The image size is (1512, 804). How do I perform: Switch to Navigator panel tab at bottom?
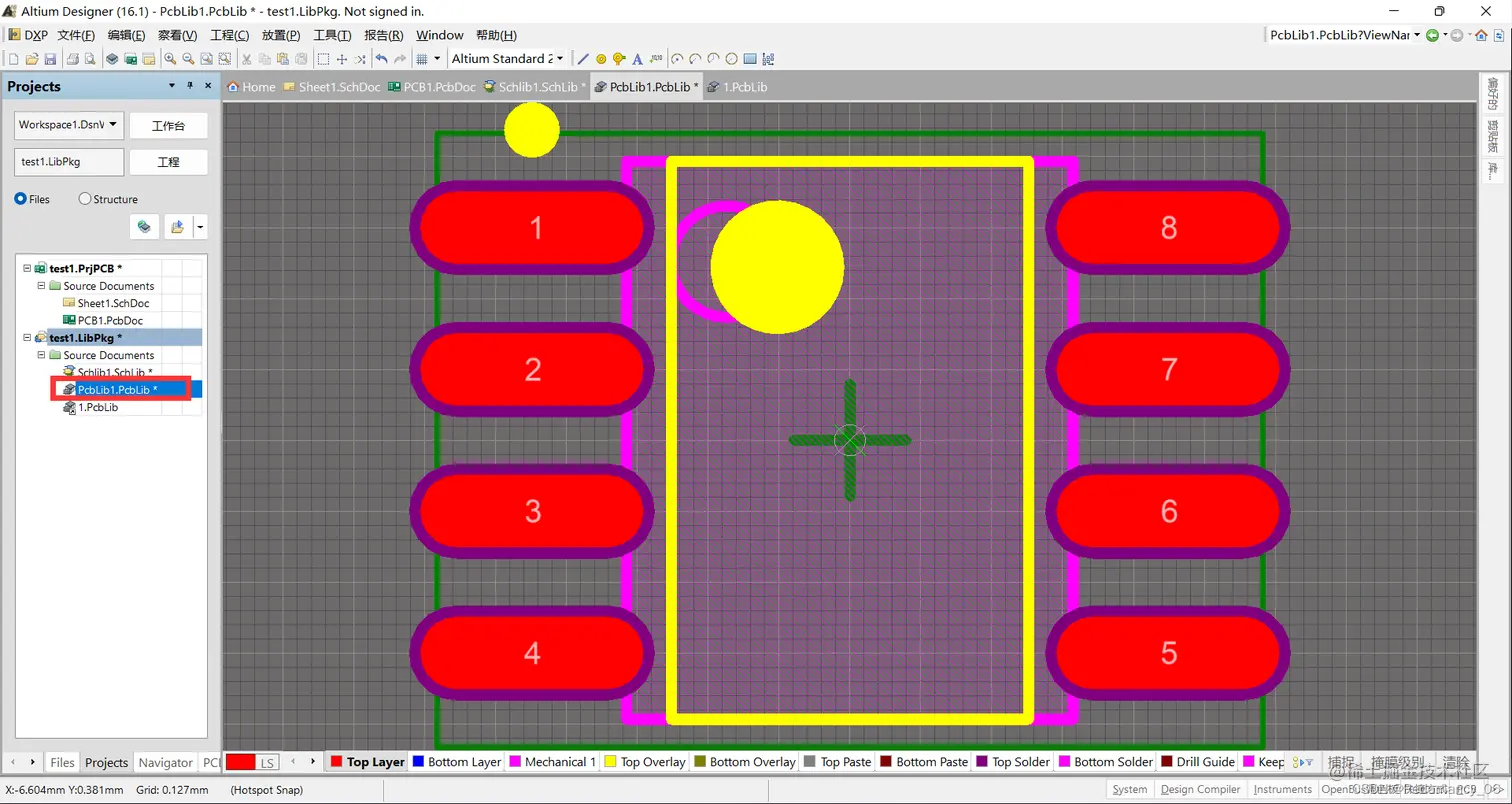[165, 762]
